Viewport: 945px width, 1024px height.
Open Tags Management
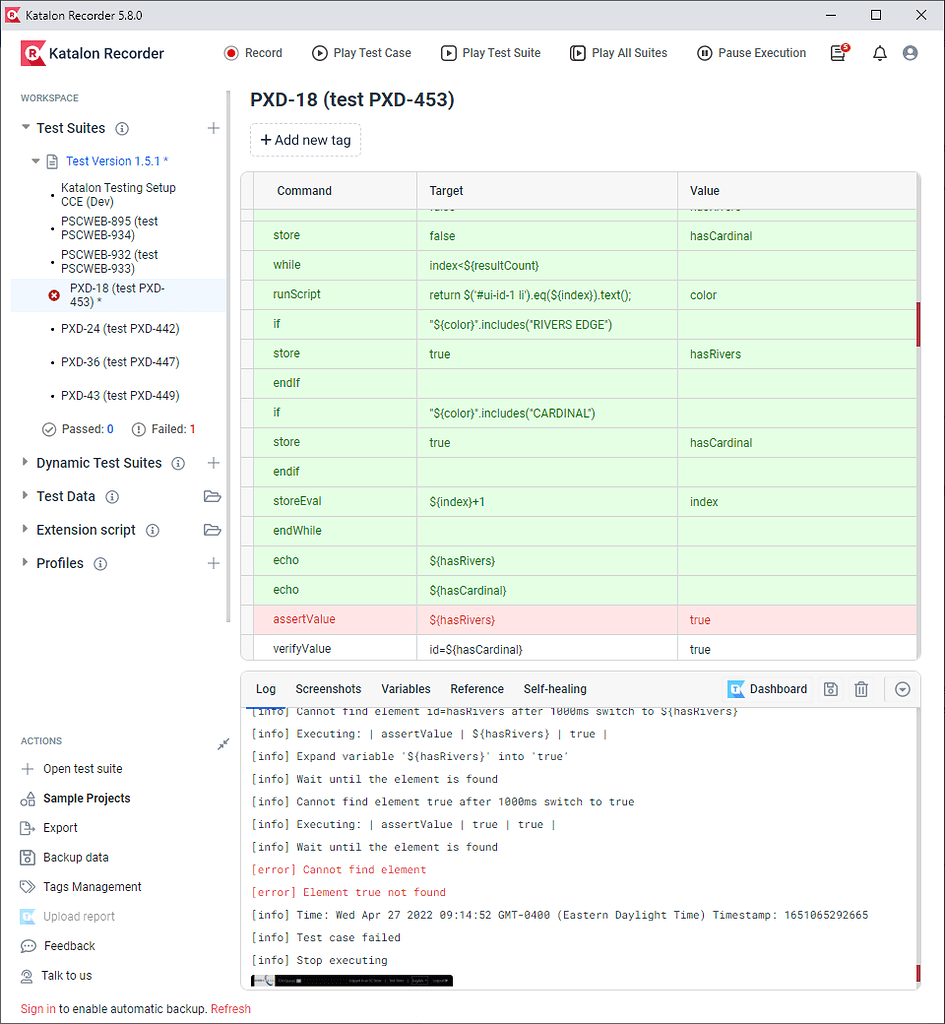pyautogui.click(x=81, y=887)
